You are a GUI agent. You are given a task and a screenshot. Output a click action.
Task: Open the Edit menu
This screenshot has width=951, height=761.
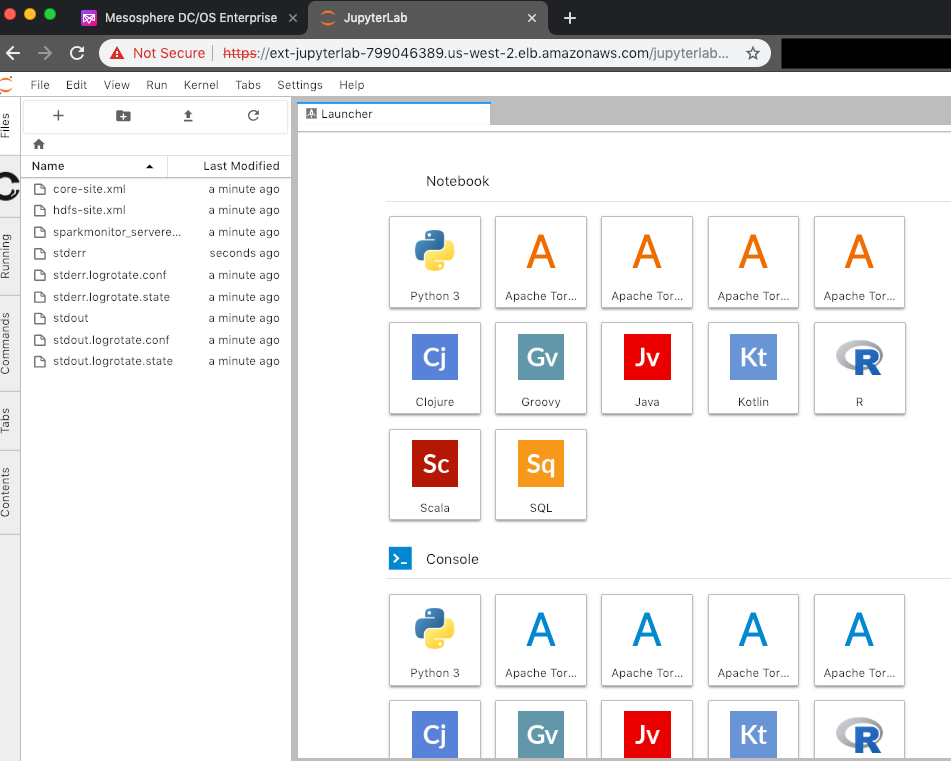(76, 85)
